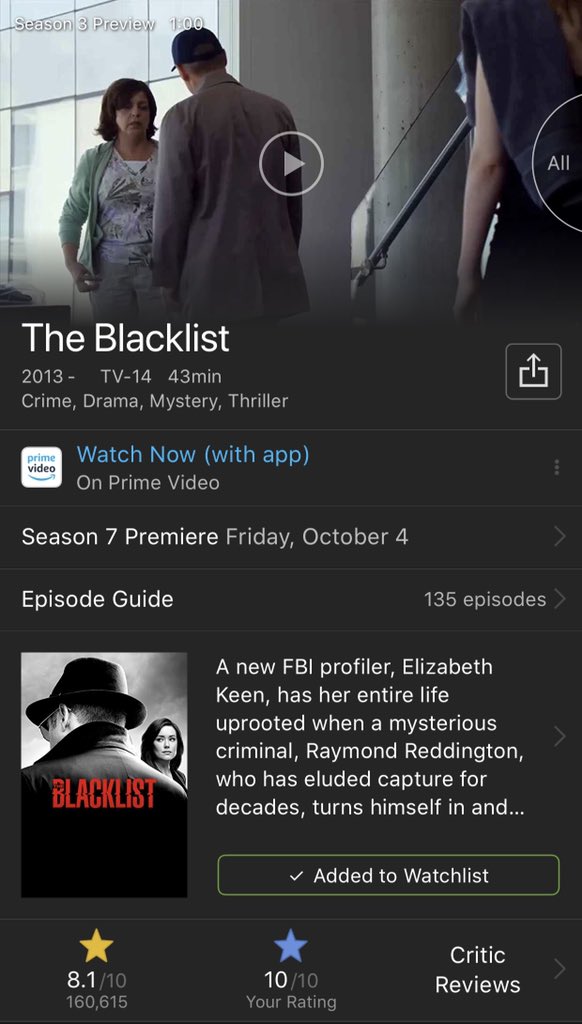Expand the Season 7 Premiere row chevron
Image resolution: width=582 pixels, height=1024 pixels.
pyautogui.click(x=559, y=537)
